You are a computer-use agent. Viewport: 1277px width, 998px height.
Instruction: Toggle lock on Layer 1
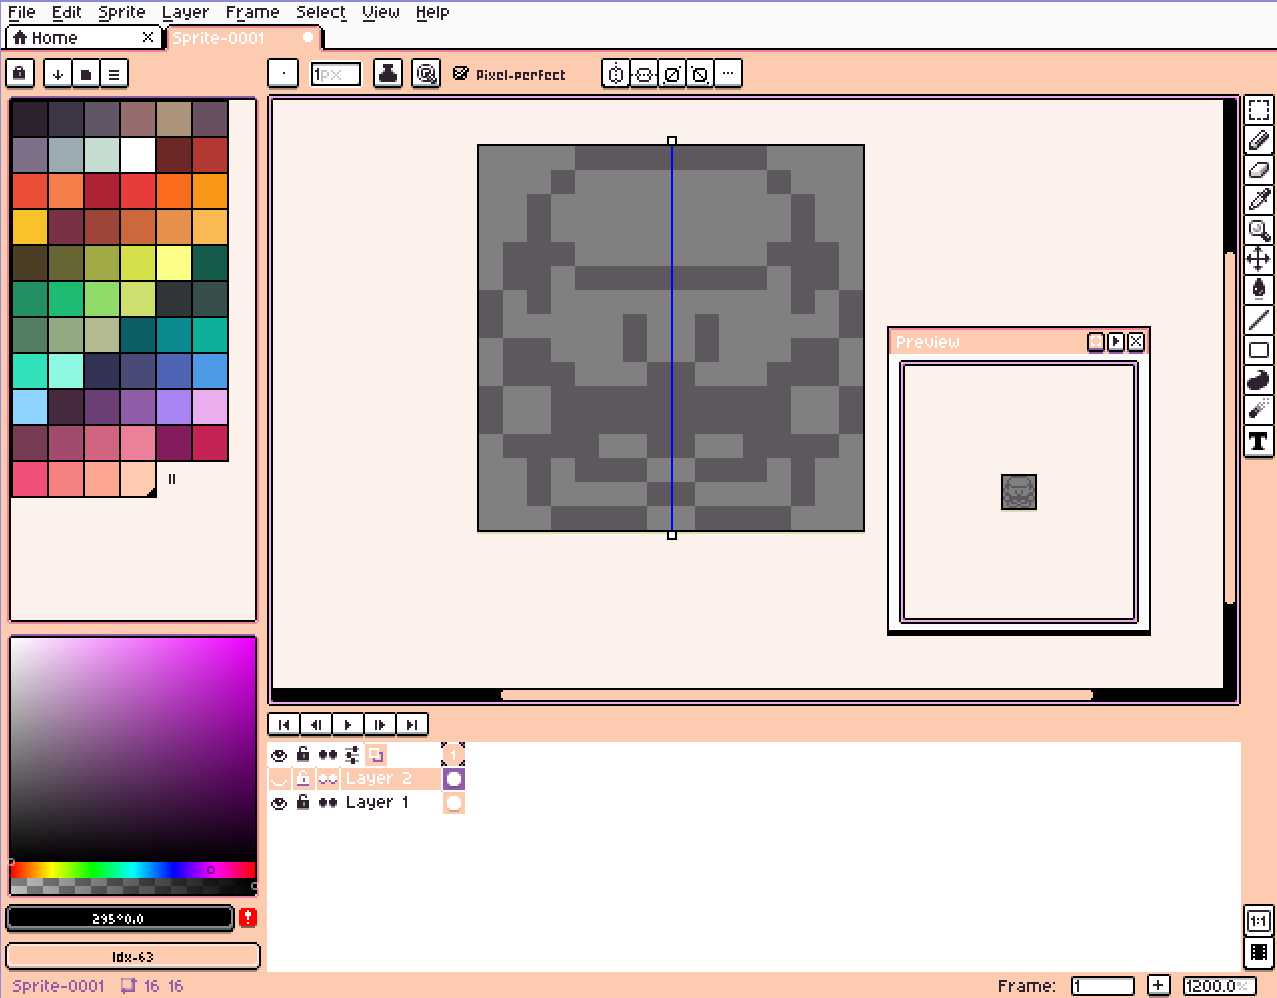click(303, 803)
